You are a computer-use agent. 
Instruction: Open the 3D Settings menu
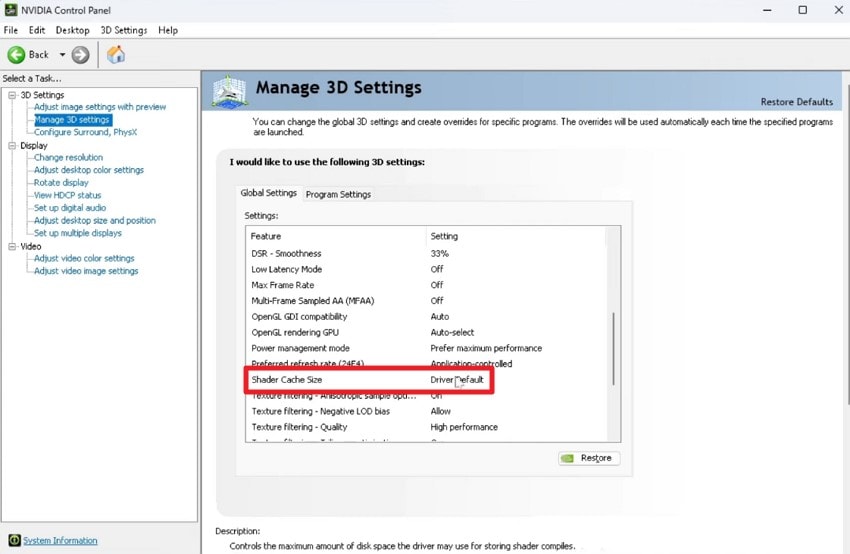[x=124, y=30]
